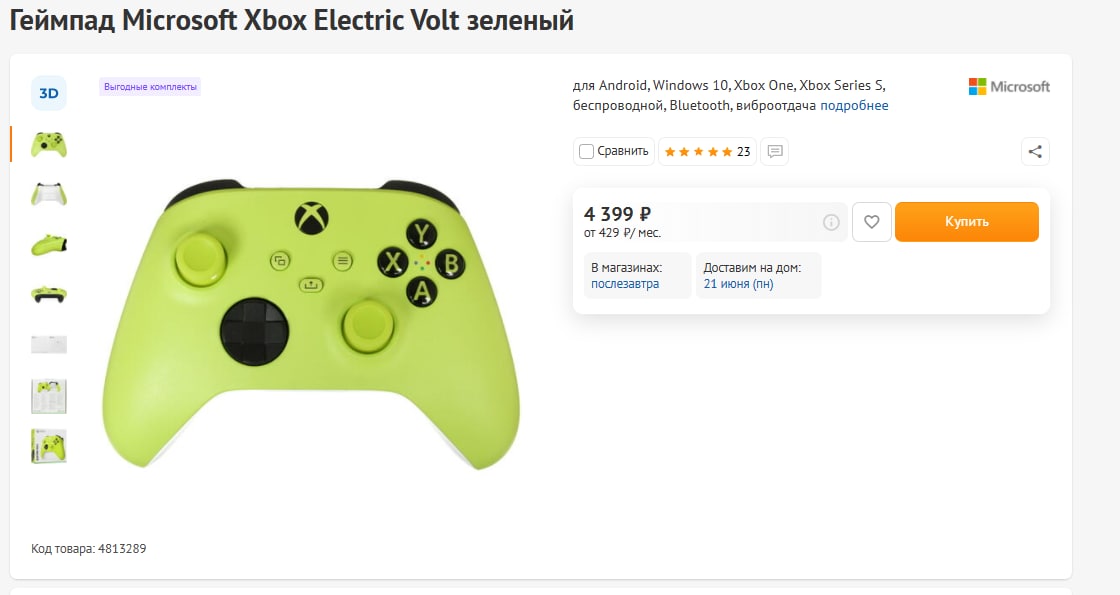Tick the Сравнить checkbox
The image size is (1120, 595).
click(586, 151)
